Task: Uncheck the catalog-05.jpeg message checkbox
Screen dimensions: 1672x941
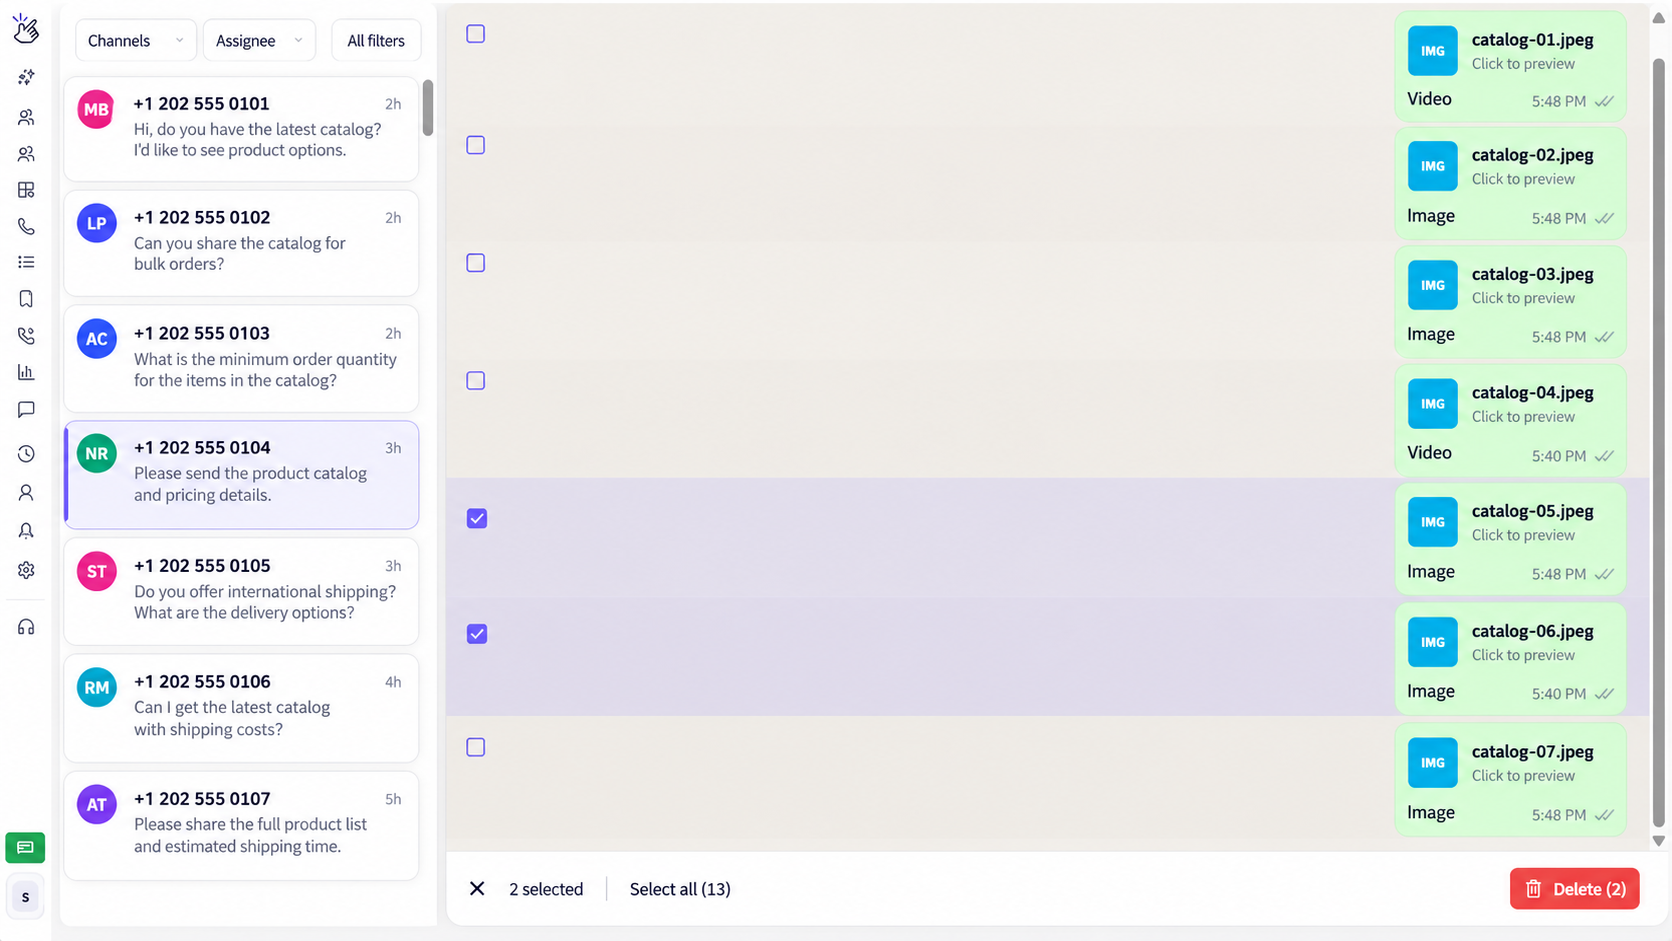Action: (x=477, y=518)
